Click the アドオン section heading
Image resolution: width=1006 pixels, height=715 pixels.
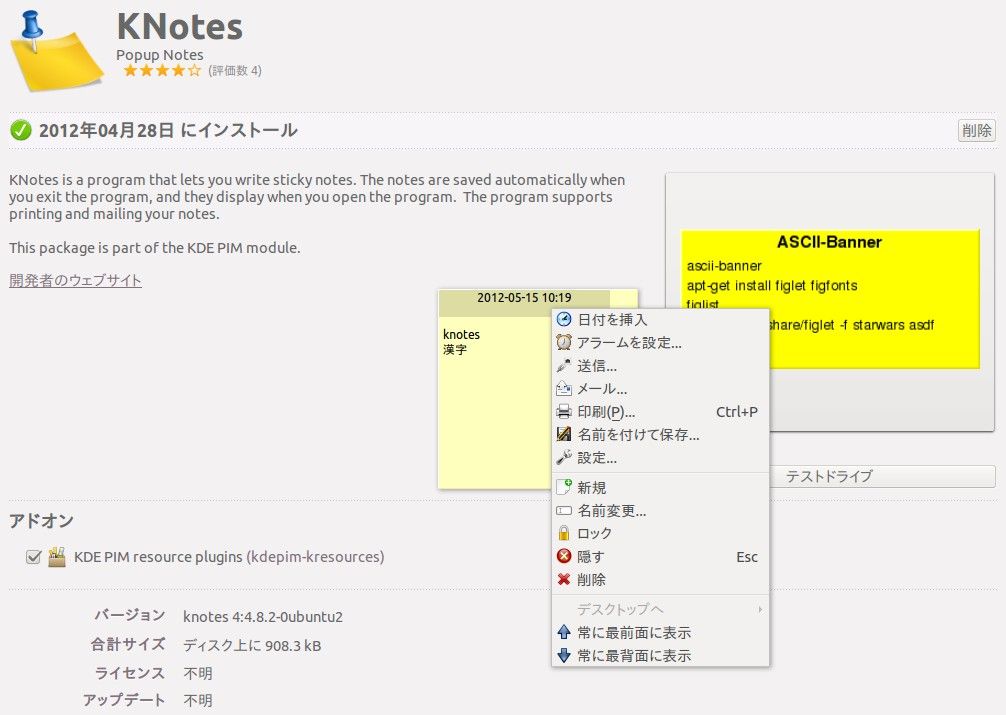tap(41, 521)
